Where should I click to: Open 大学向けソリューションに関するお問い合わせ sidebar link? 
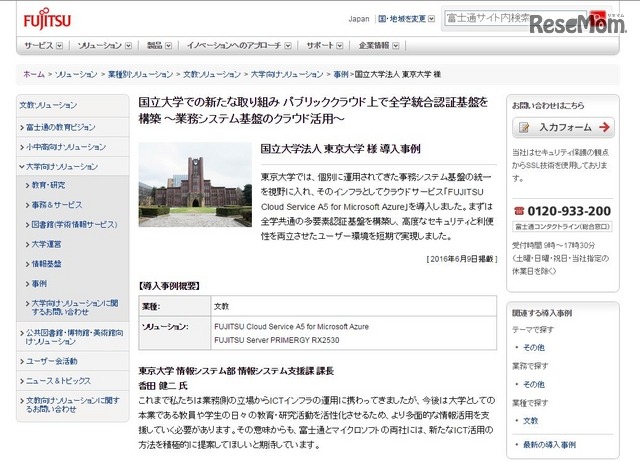[x=75, y=307]
